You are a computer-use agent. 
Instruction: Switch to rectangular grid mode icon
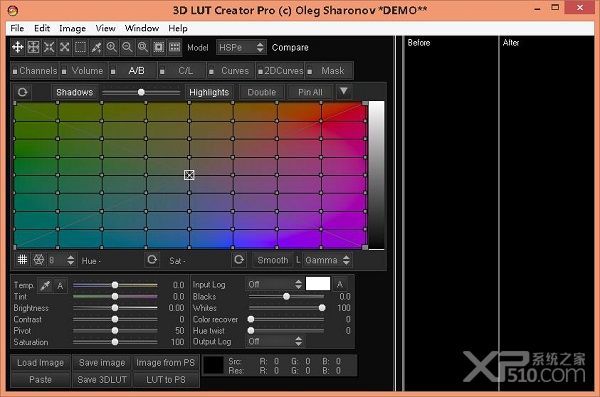[x=22, y=260]
